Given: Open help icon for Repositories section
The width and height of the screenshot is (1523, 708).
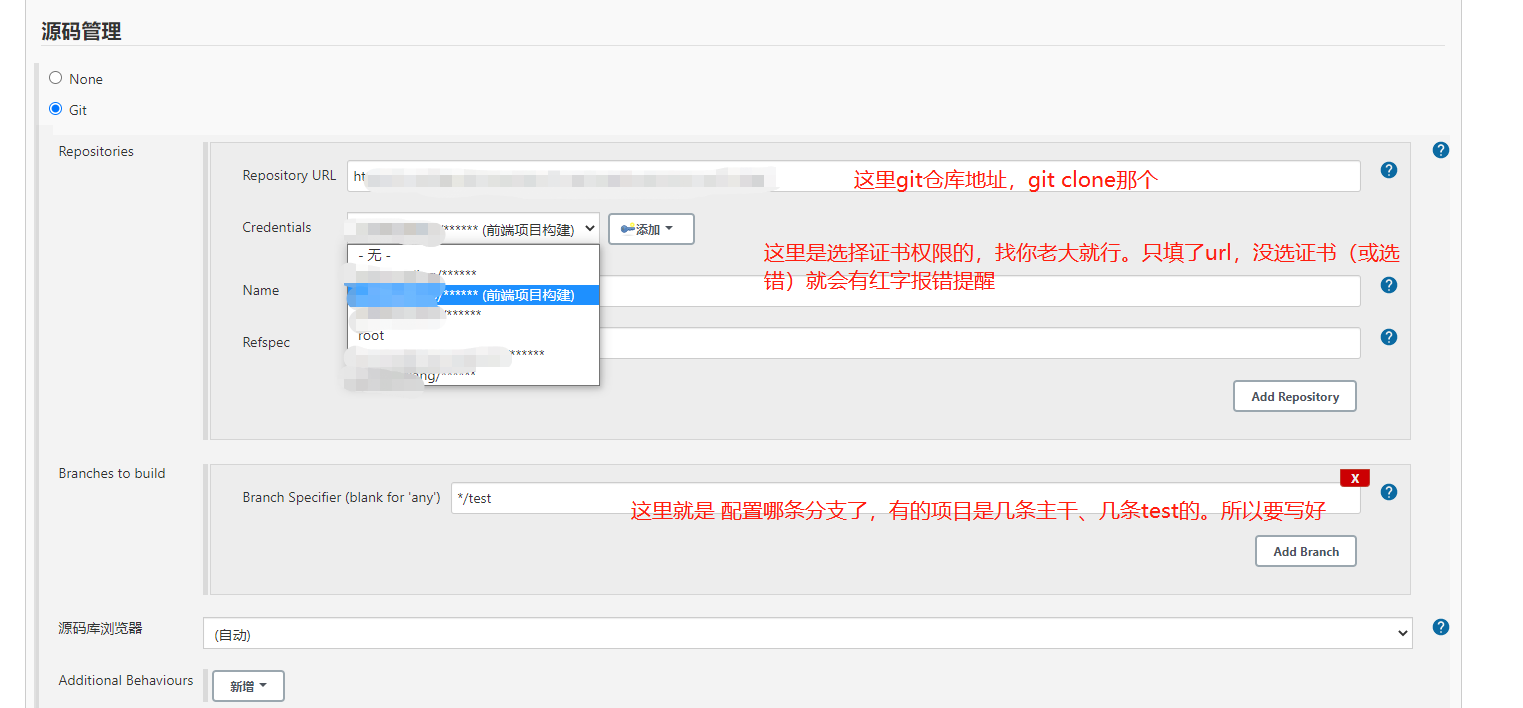Looking at the screenshot, I should (x=1440, y=150).
